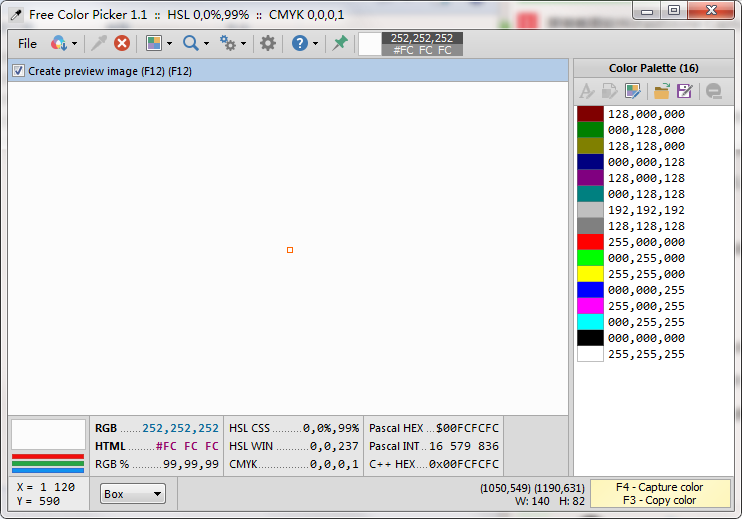Viewport: 742px width, 519px height.
Task: Click the F3 - Copy color hint
Action: coord(660,501)
